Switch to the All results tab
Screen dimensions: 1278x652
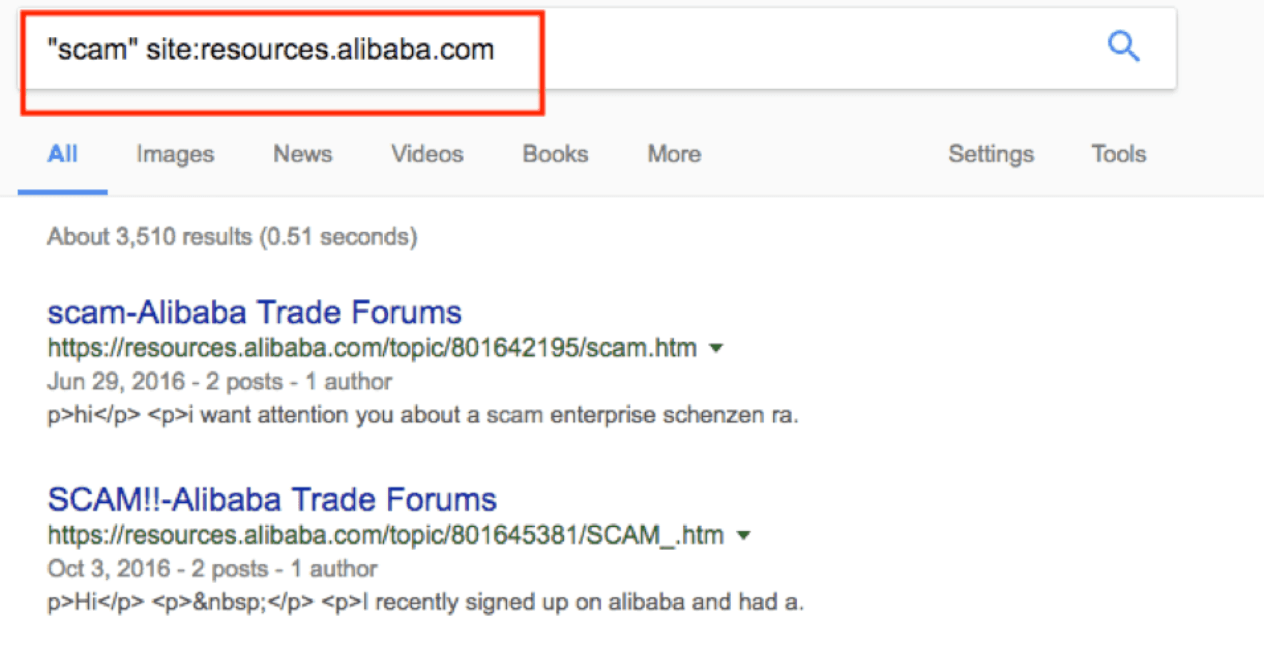[62, 154]
